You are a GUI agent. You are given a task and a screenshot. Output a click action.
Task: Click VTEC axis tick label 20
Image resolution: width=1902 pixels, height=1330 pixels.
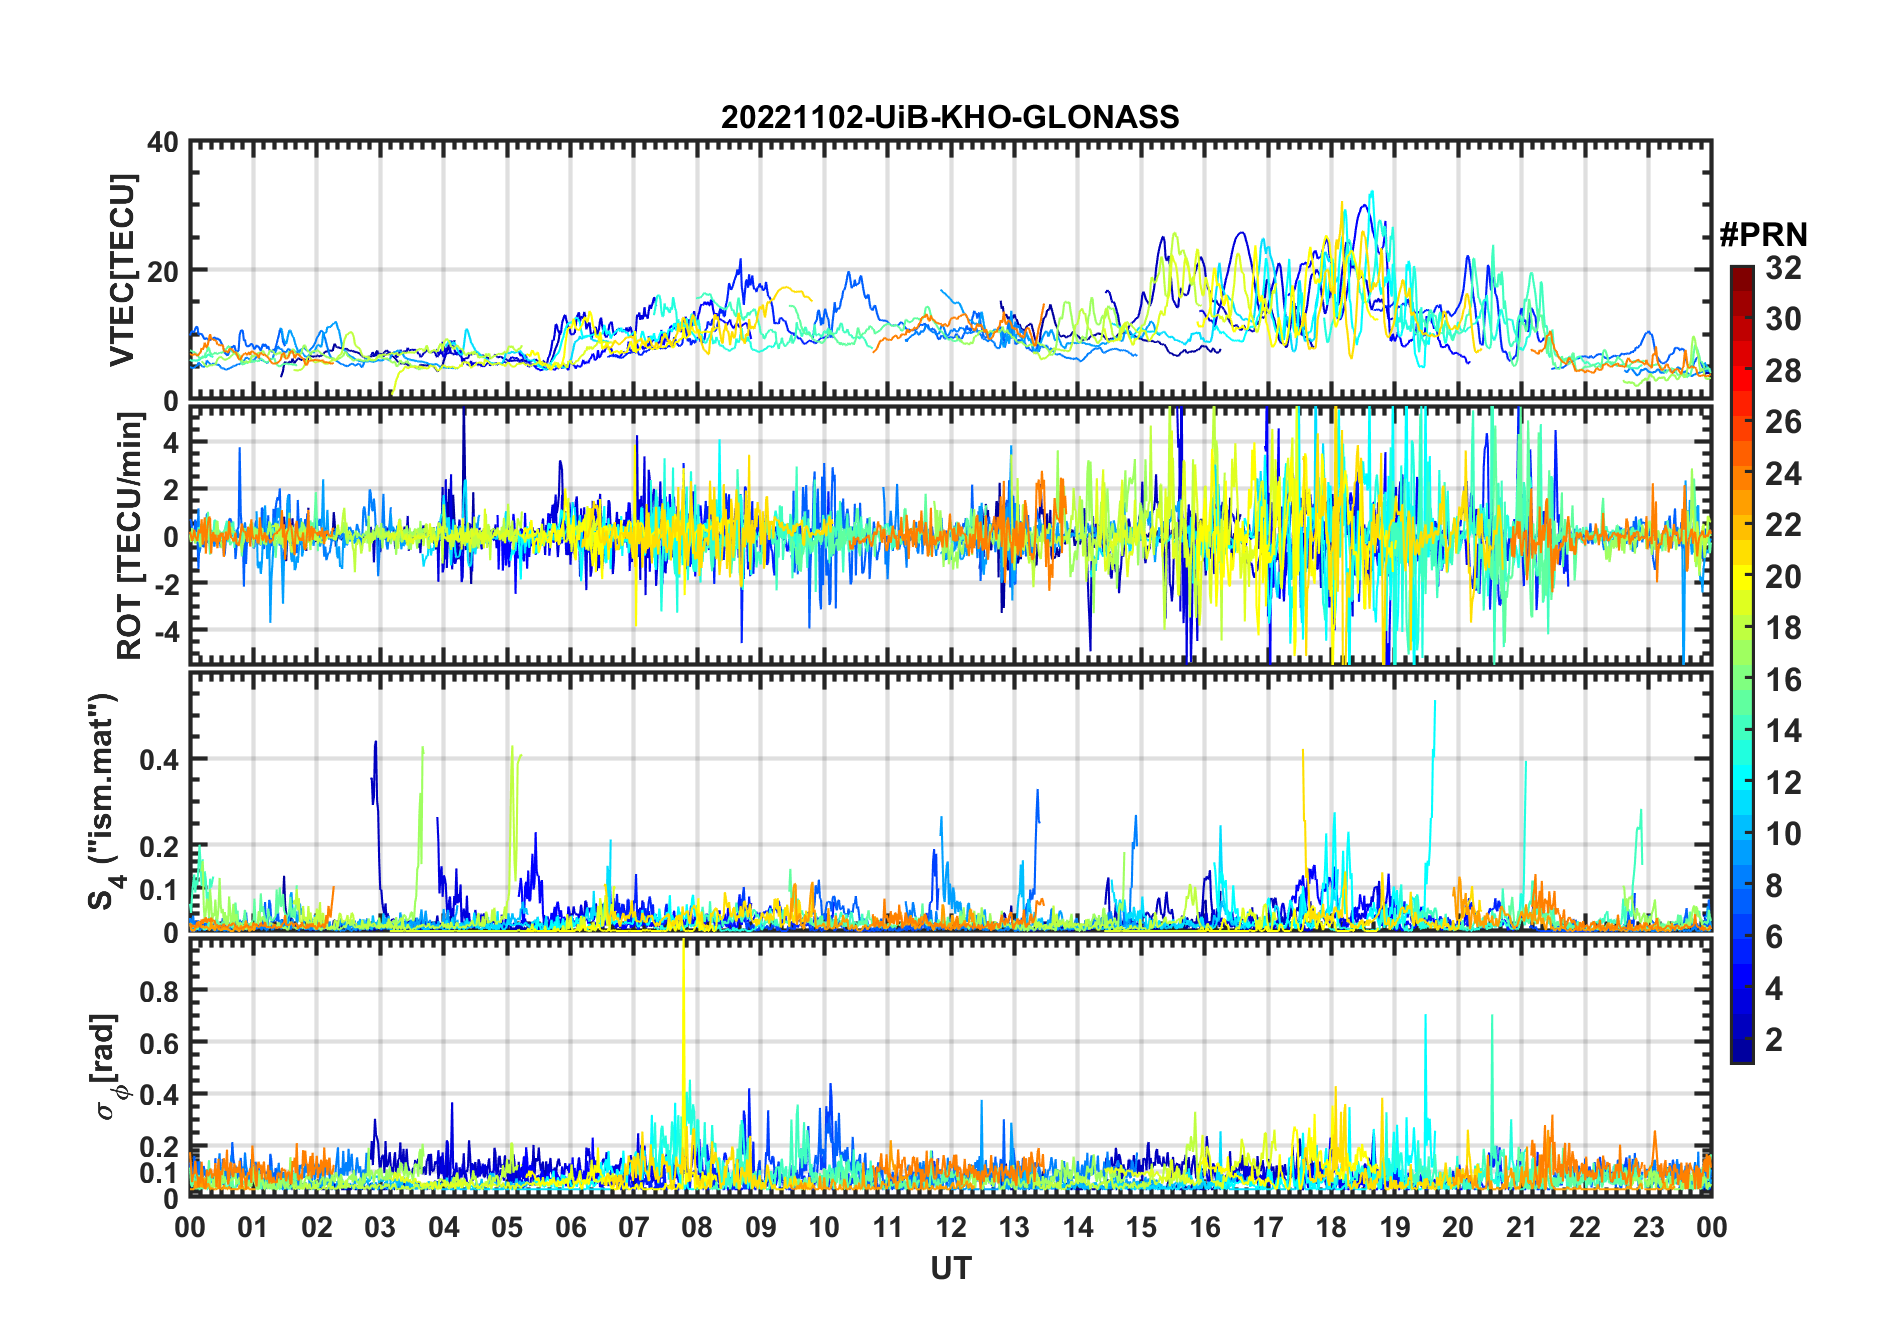click(x=163, y=271)
